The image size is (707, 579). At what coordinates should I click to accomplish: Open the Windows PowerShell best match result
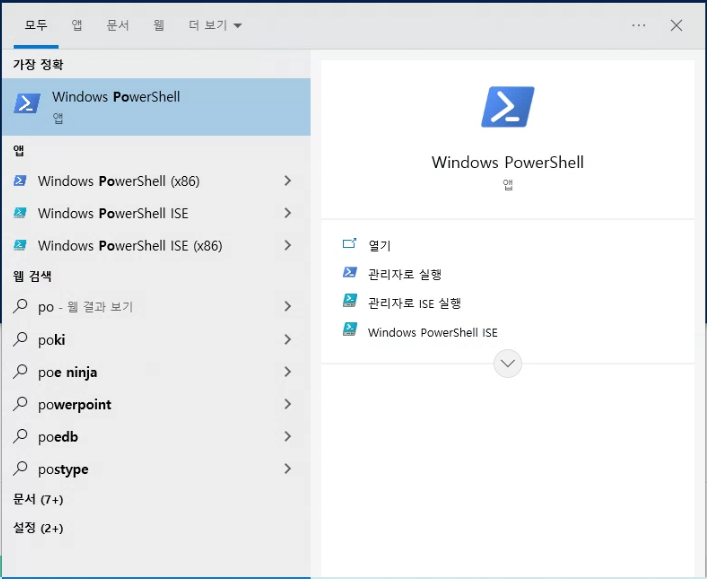(x=156, y=107)
